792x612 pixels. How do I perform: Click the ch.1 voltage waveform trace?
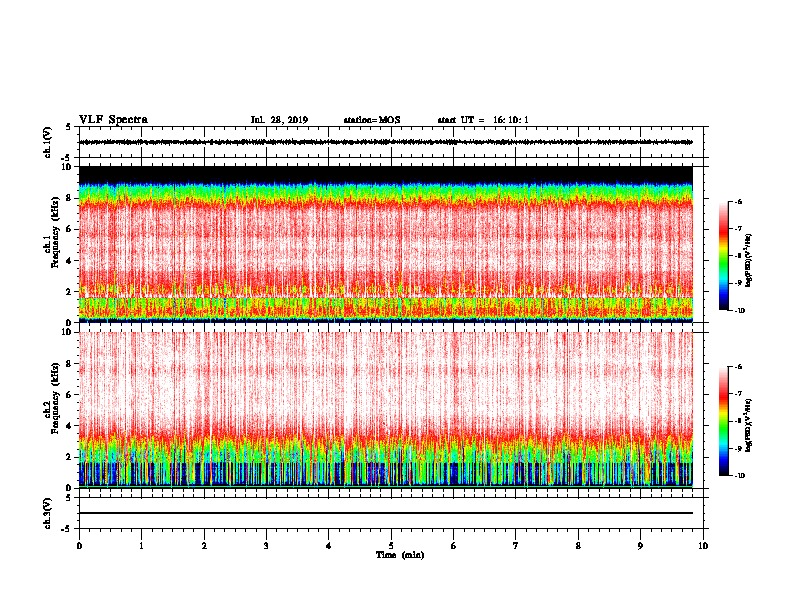(385, 142)
